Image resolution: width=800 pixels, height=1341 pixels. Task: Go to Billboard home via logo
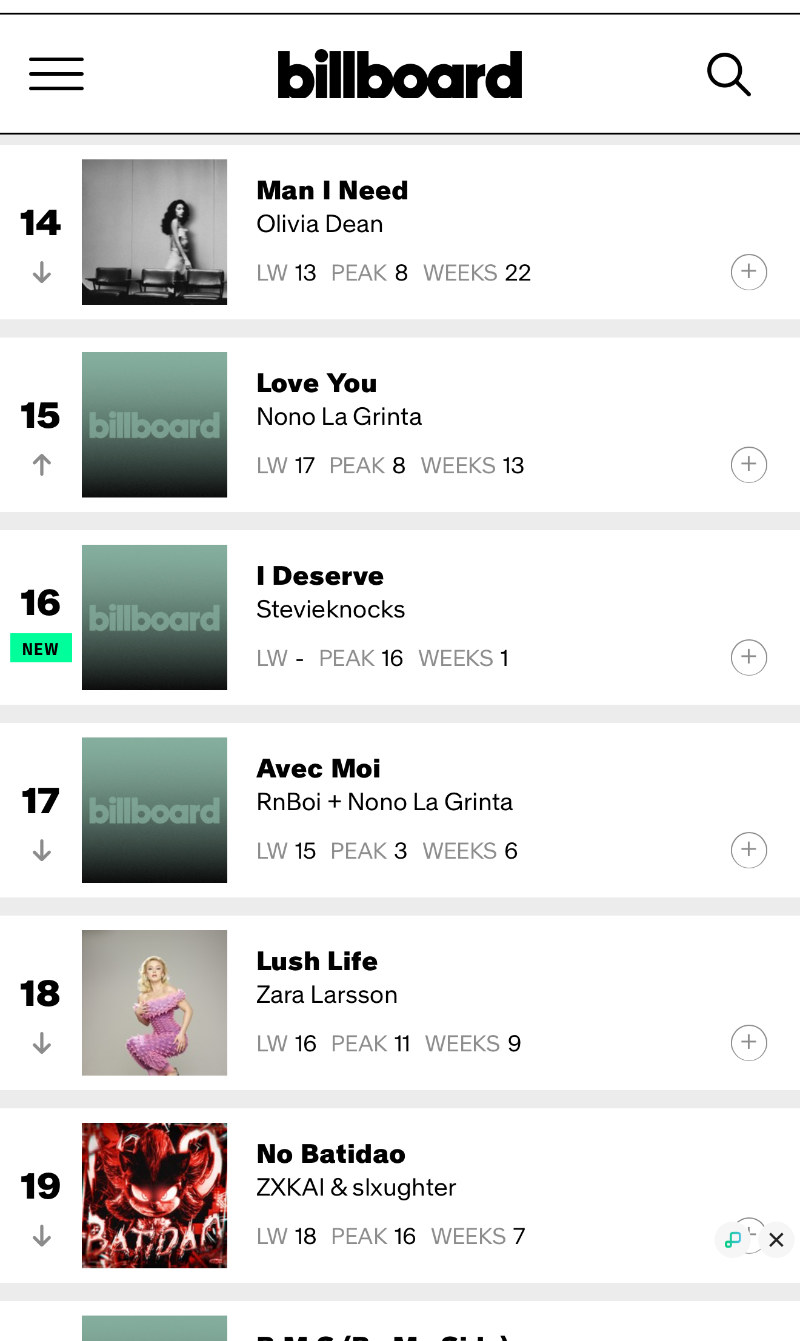click(x=400, y=74)
